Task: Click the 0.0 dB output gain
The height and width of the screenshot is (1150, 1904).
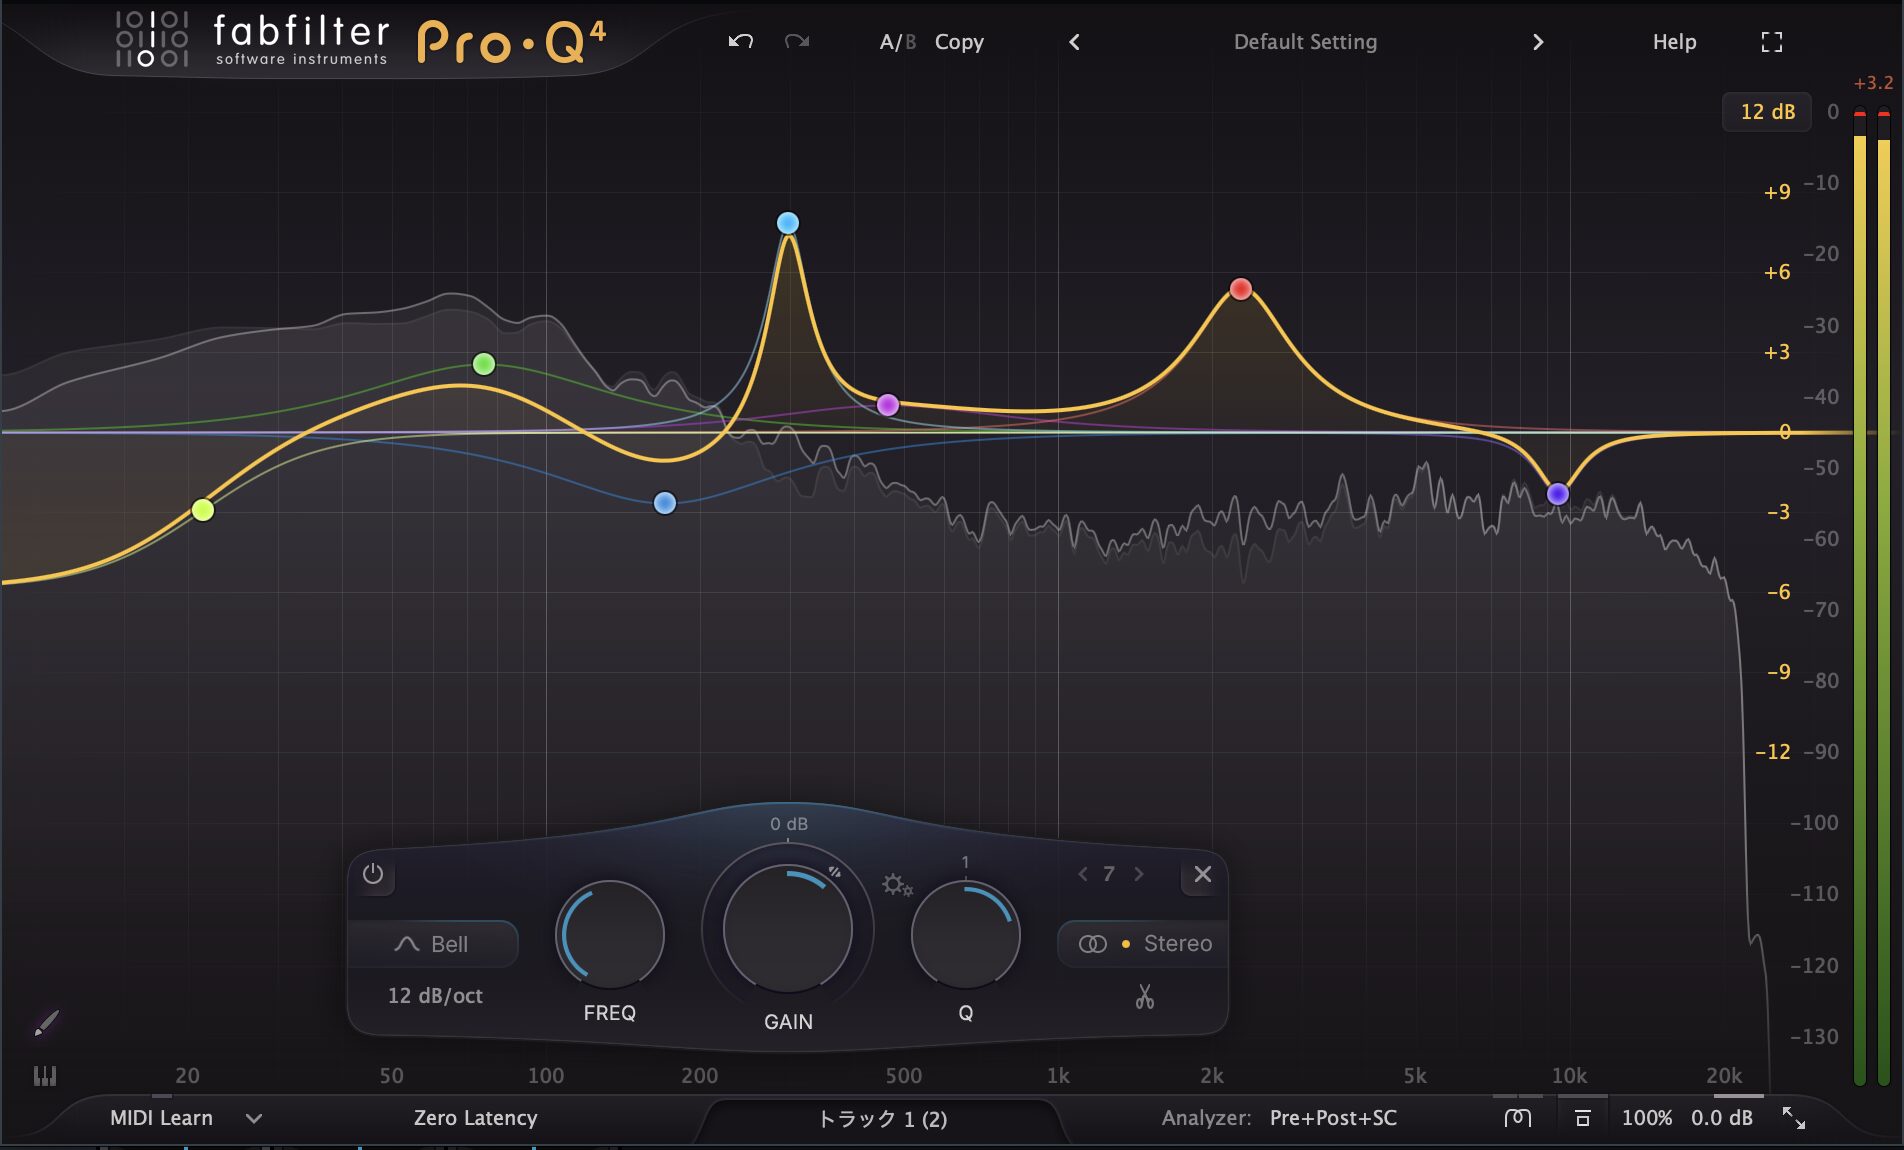Action: 1721,1118
